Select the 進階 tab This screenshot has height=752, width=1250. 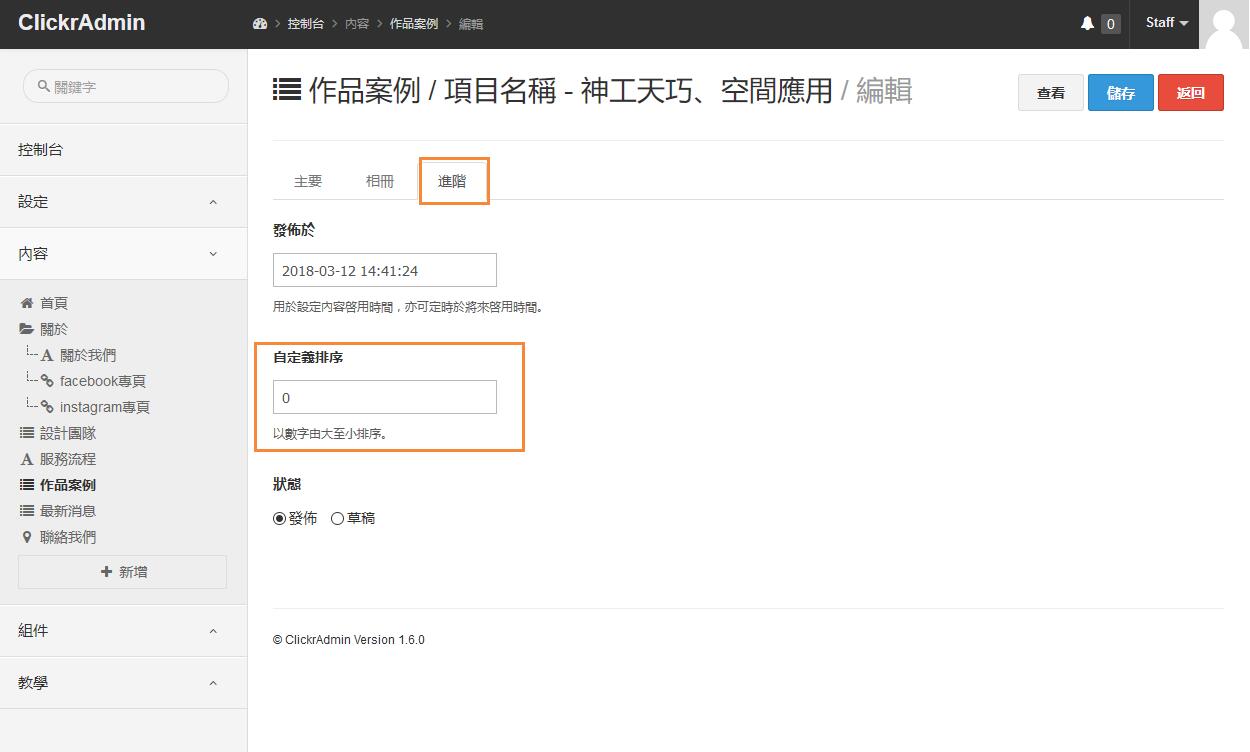[452, 181]
